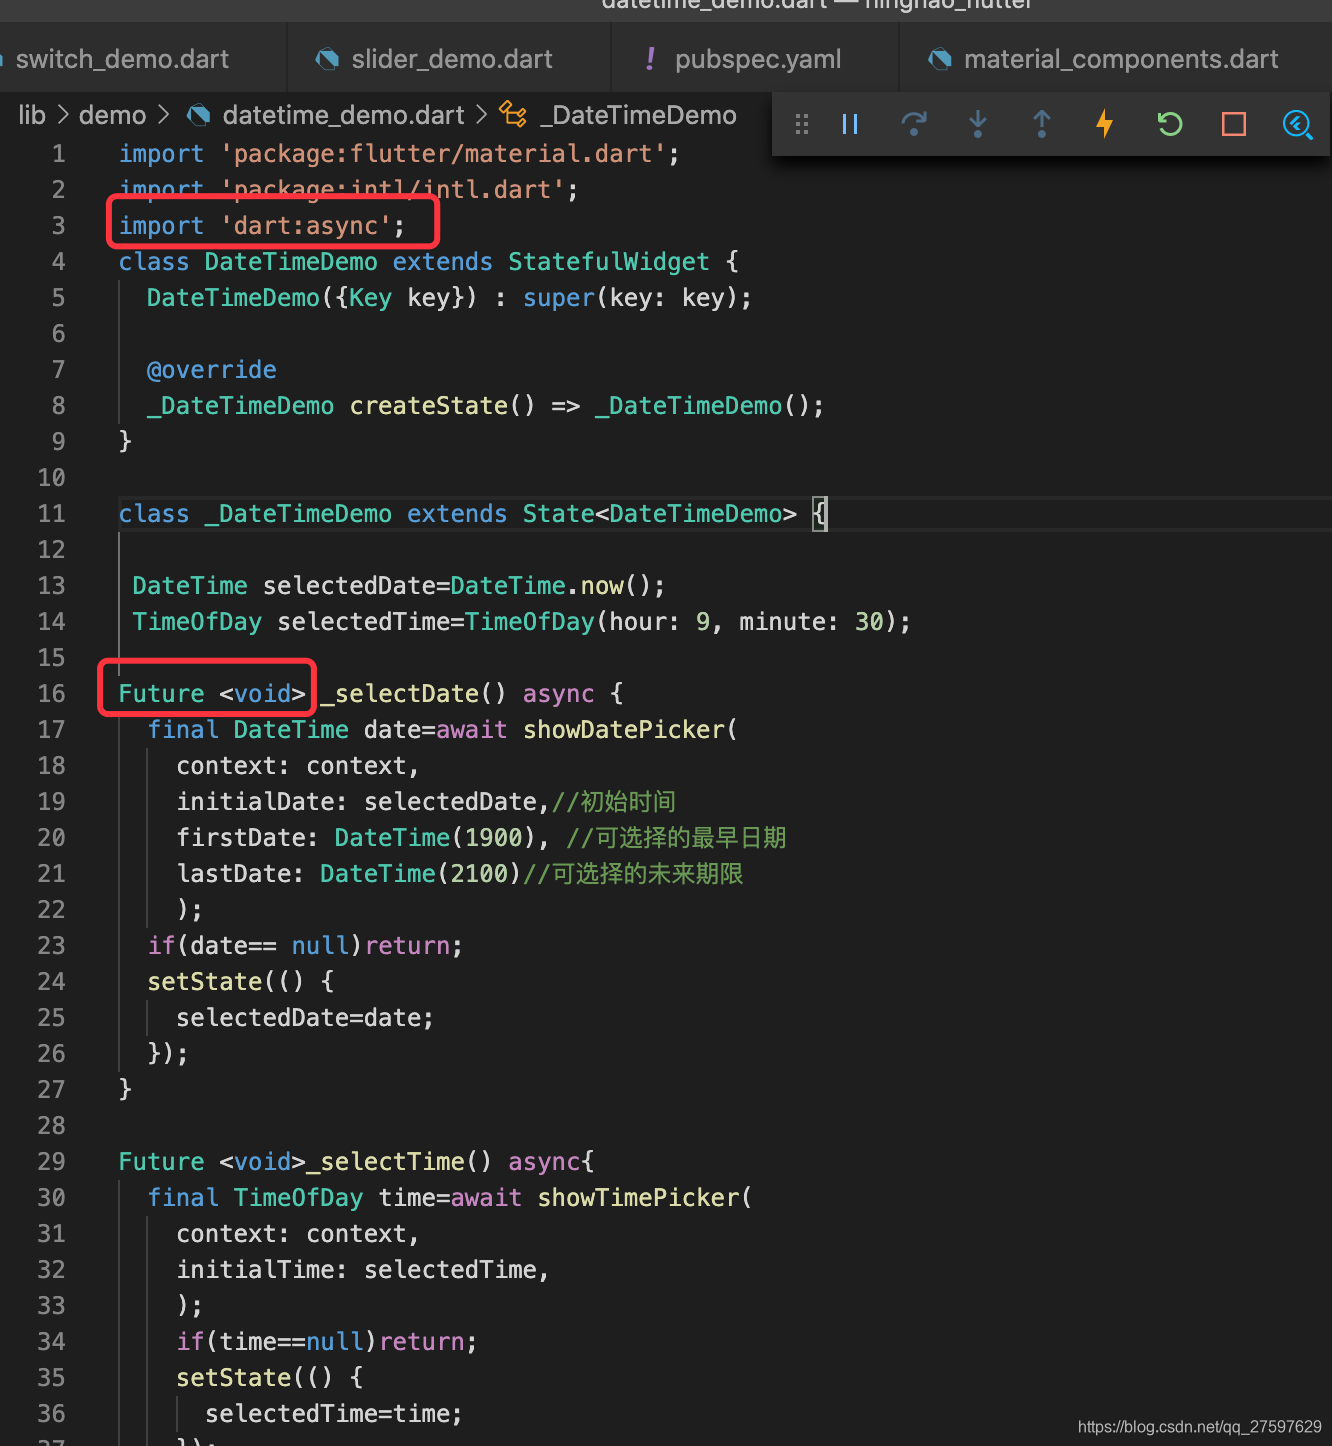The width and height of the screenshot is (1332, 1446).
Task: Click the Dart file icon in breadcrumb
Action: 199,115
